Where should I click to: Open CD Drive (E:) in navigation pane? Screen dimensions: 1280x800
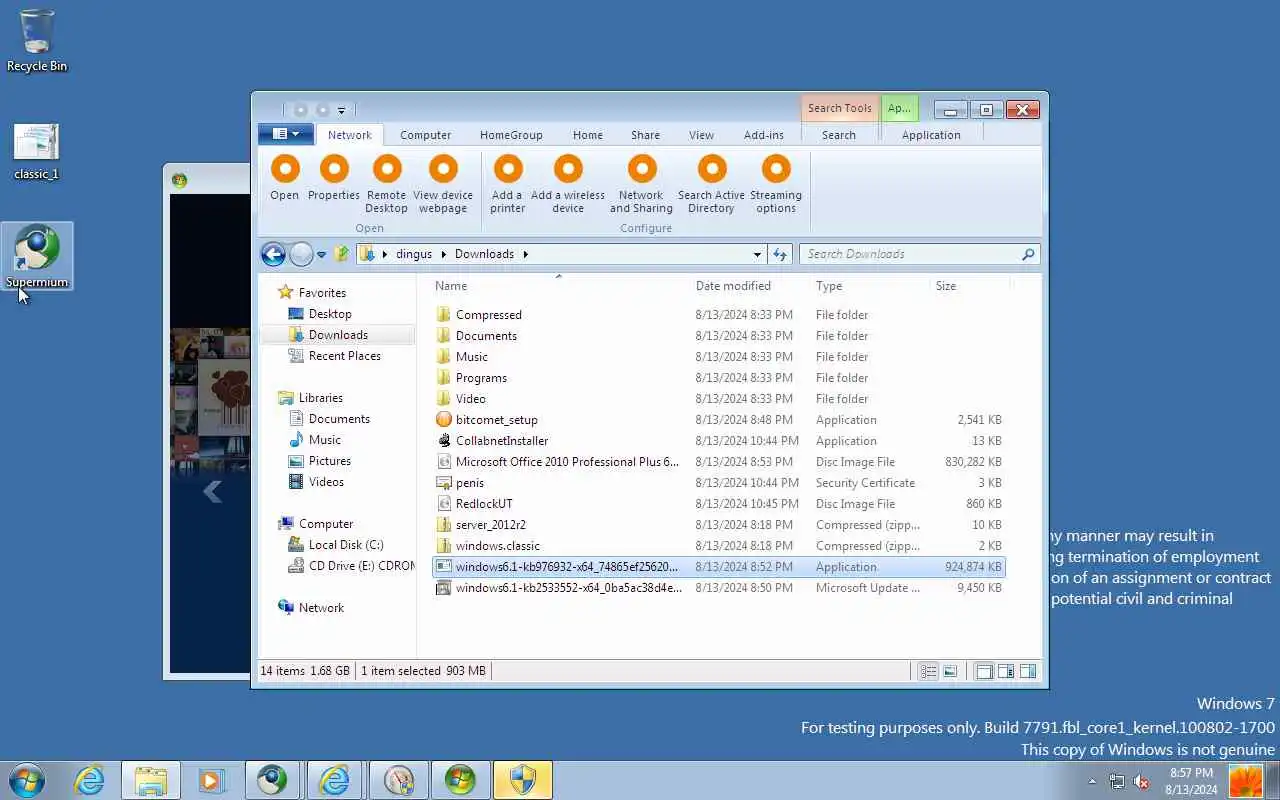(350, 566)
